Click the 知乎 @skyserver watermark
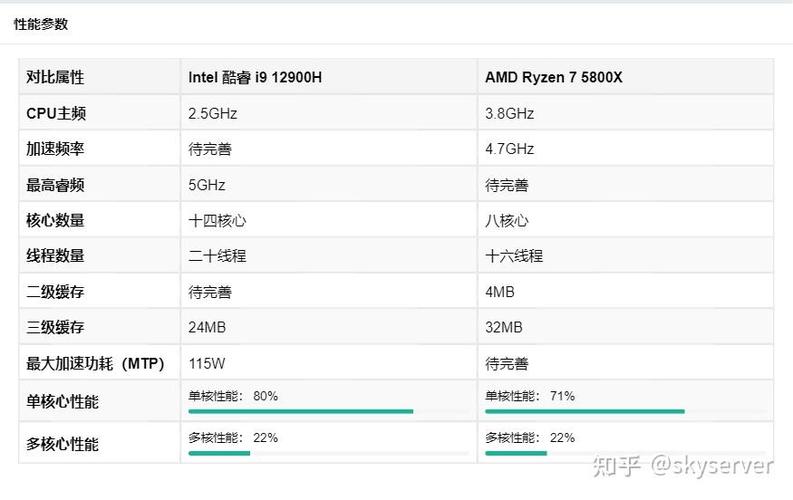This screenshot has width=793, height=500. pyautogui.click(x=683, y=466)
